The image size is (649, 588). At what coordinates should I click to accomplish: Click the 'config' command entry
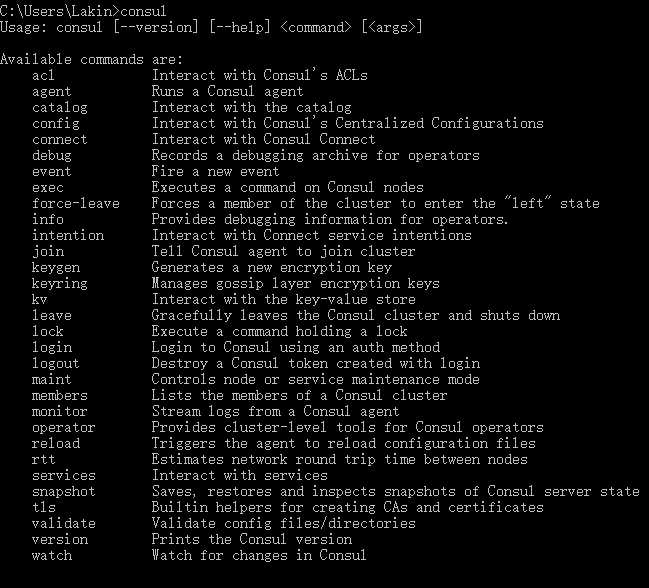55,124
